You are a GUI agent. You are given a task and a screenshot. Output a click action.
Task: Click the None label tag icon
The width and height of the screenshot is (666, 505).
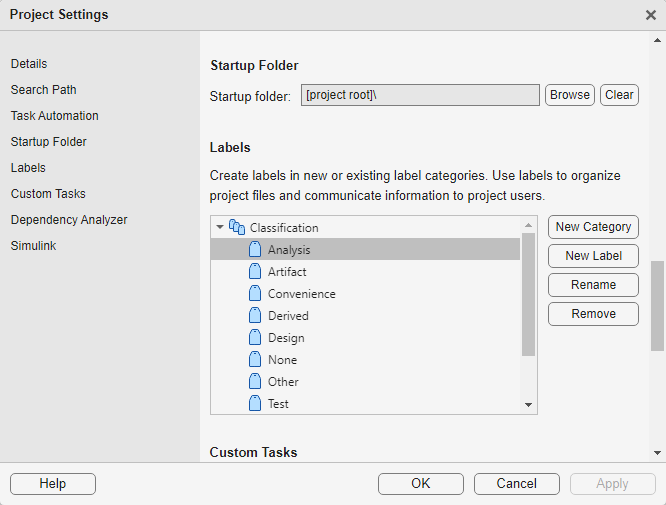point(254,360)
